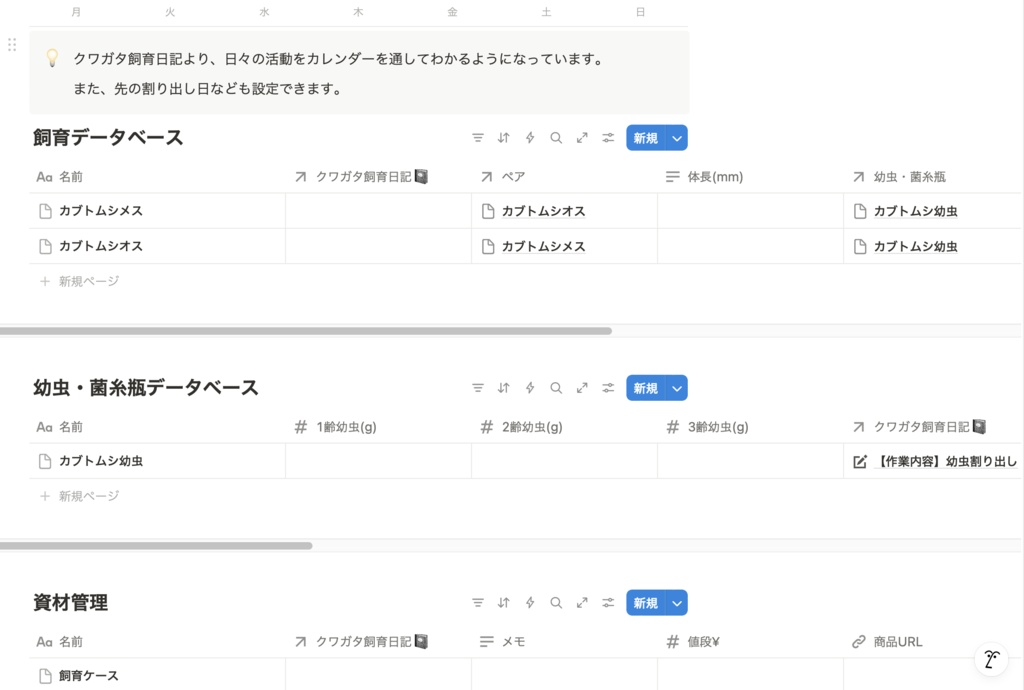1024x690 pixels.
Task: Open filter icon for 飼育データベース
Action: pos(477,138)
